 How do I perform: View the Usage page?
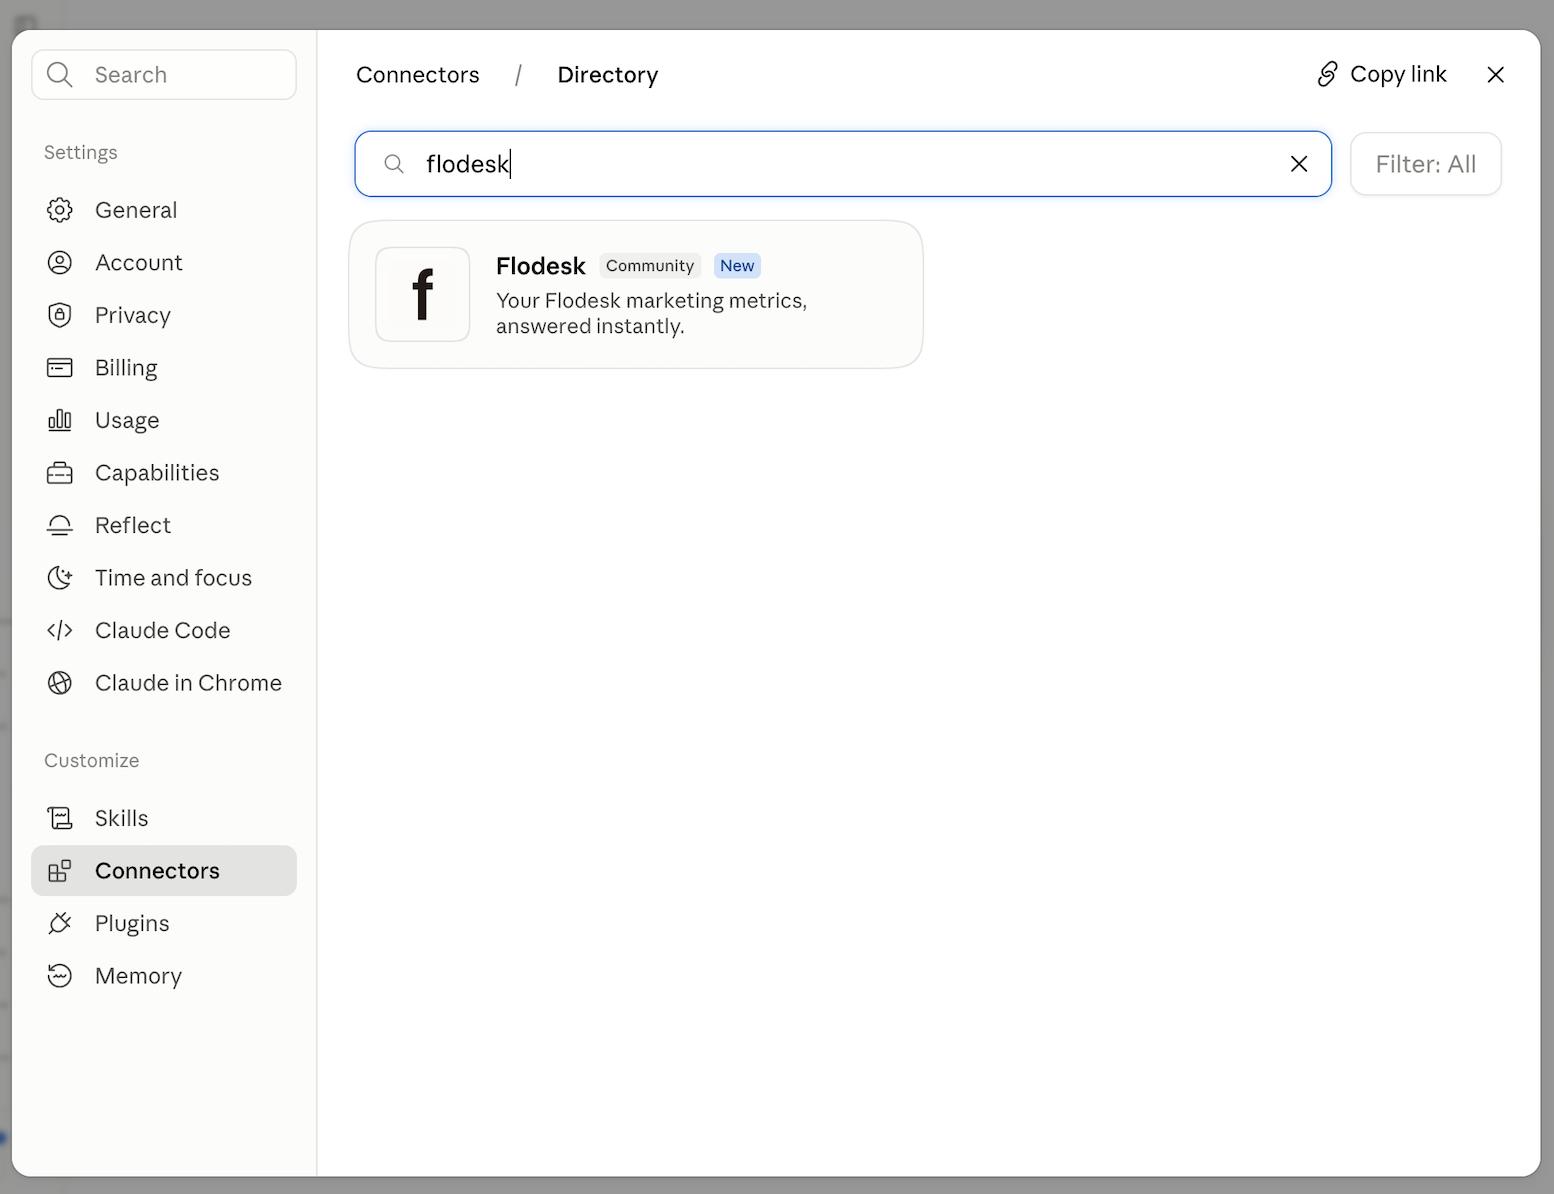(164, 420)
